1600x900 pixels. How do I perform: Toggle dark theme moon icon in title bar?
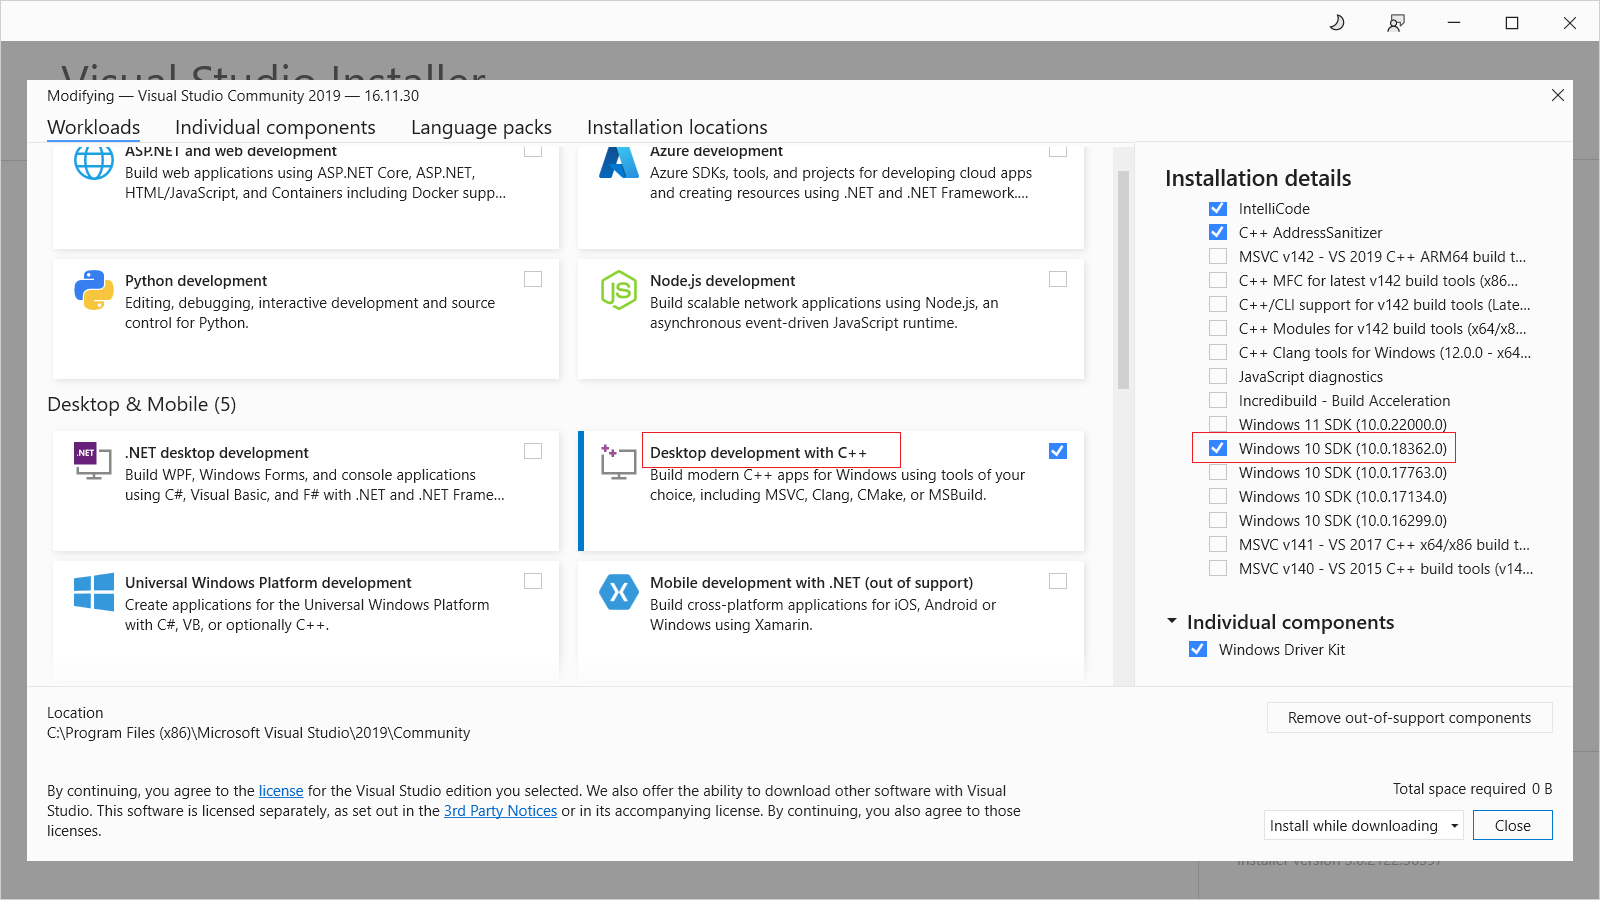click(x=1337, y=22)
